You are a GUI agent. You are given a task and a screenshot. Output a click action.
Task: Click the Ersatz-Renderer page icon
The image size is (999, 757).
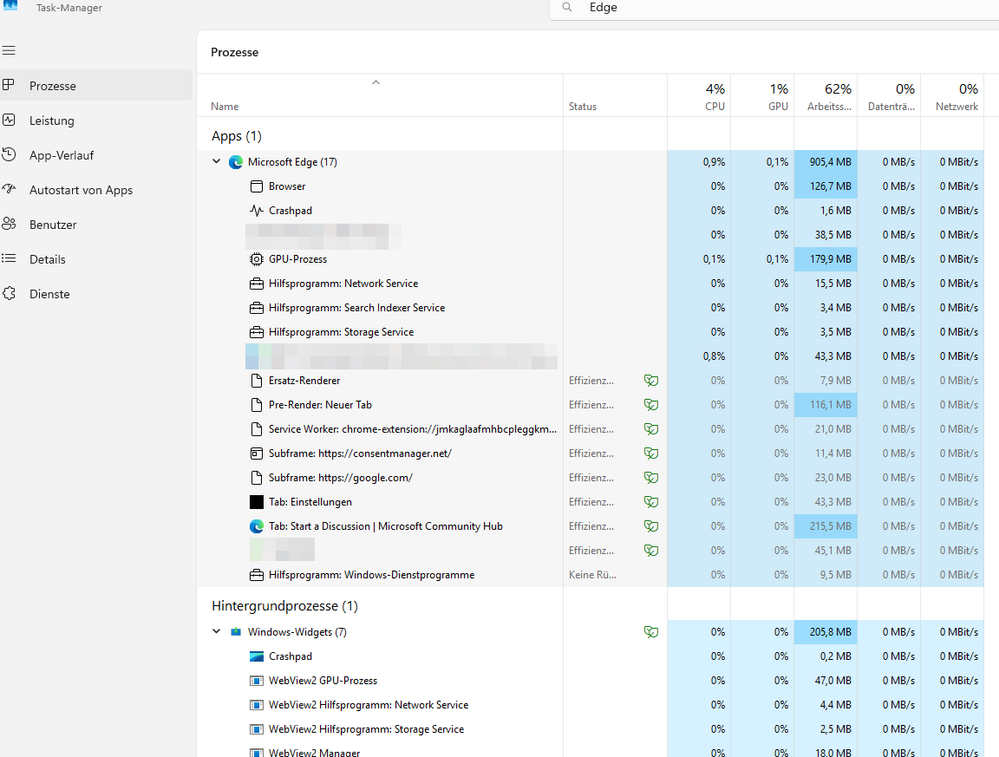click(x=256, y=380)
